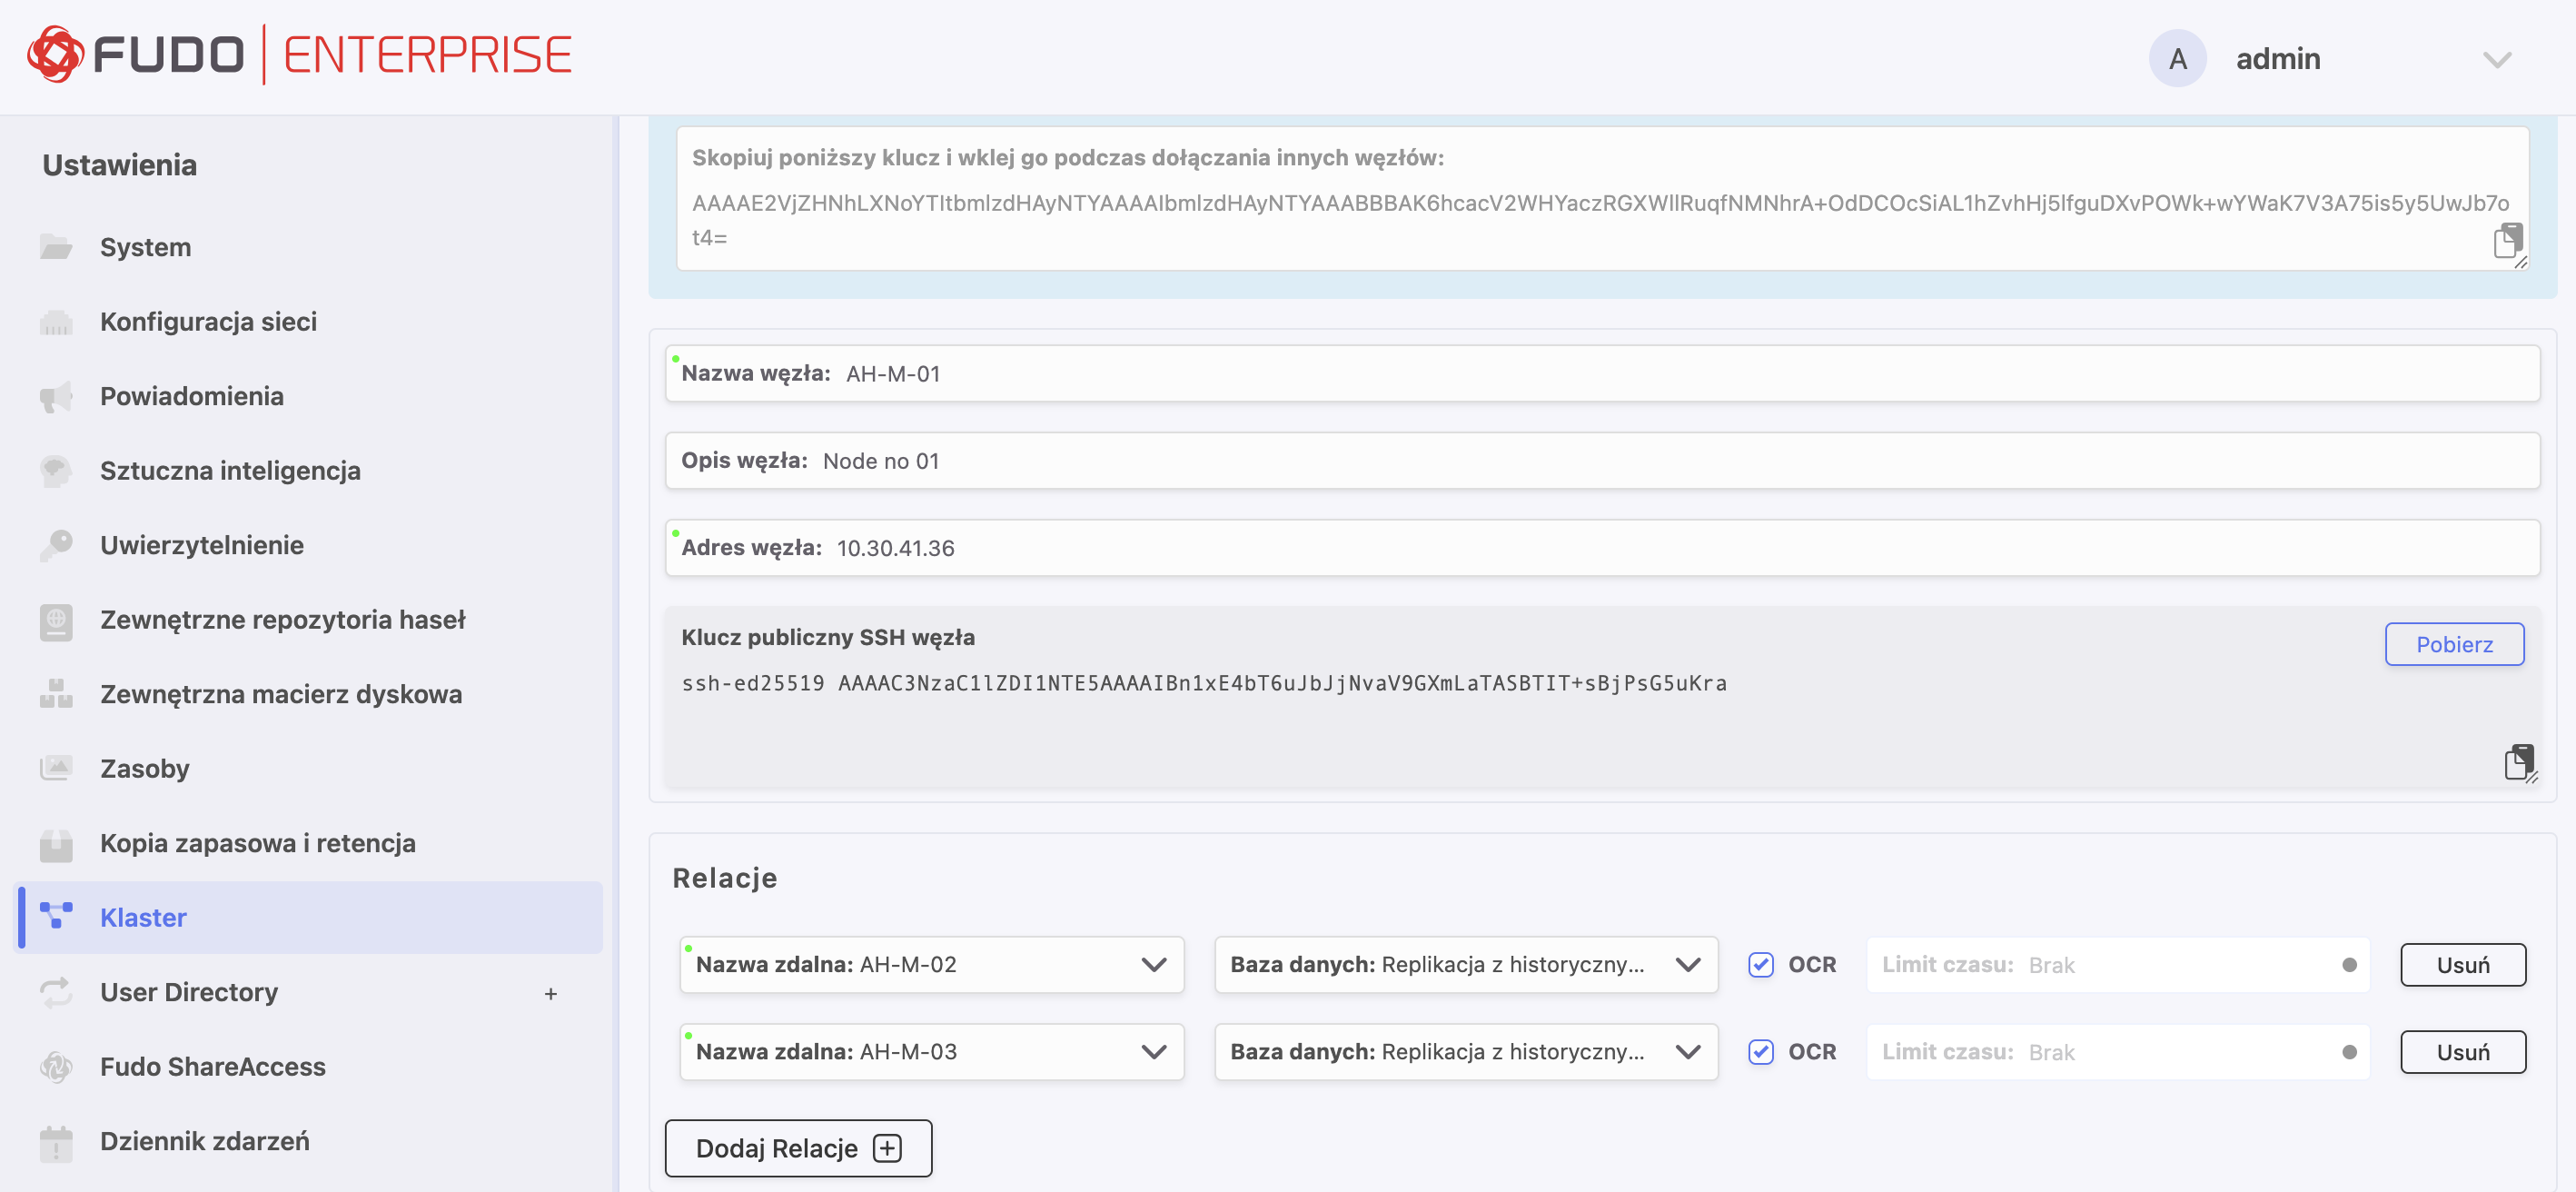This screenshot has width=2576, height=1192.
Task: Click the Limit czasu field for AH-M-02
Action: pyautogui.click(x=2117, y=965)
